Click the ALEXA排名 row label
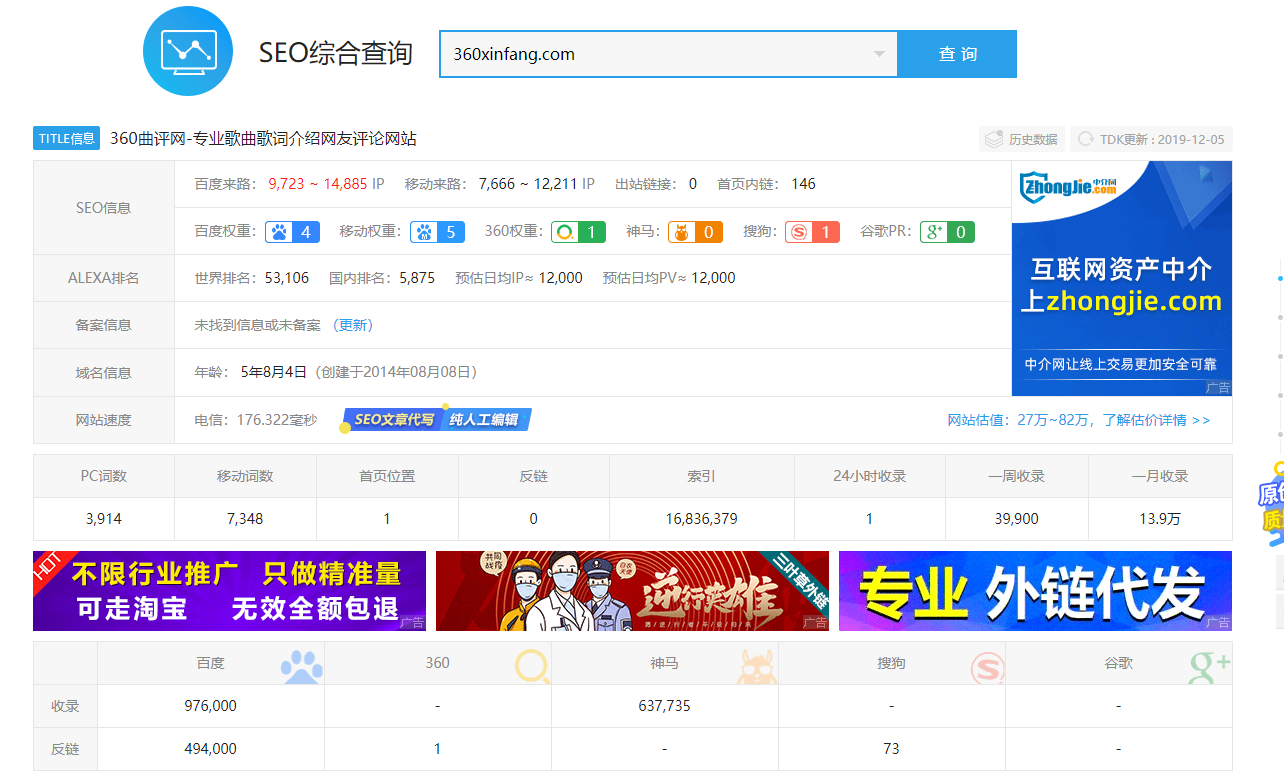 click(x=104, y=278)
